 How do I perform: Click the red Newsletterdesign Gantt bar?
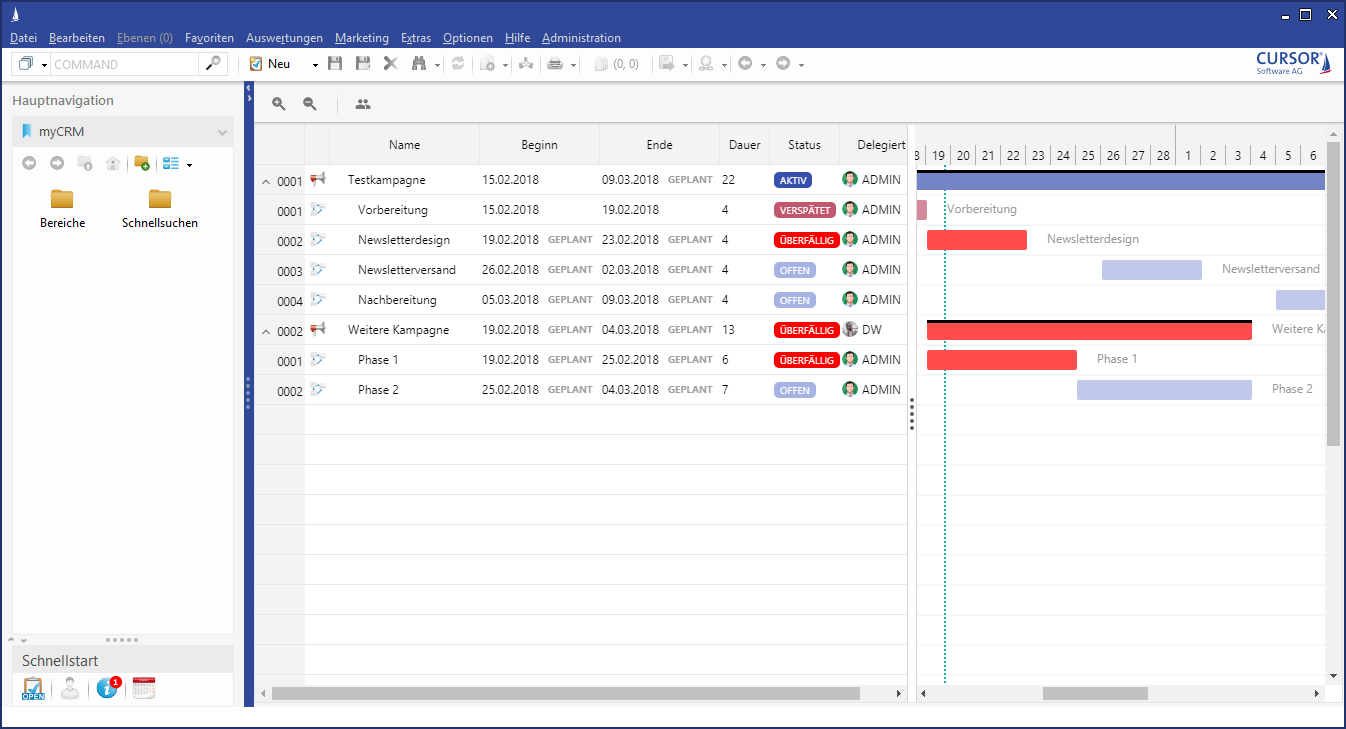[976, 240]
